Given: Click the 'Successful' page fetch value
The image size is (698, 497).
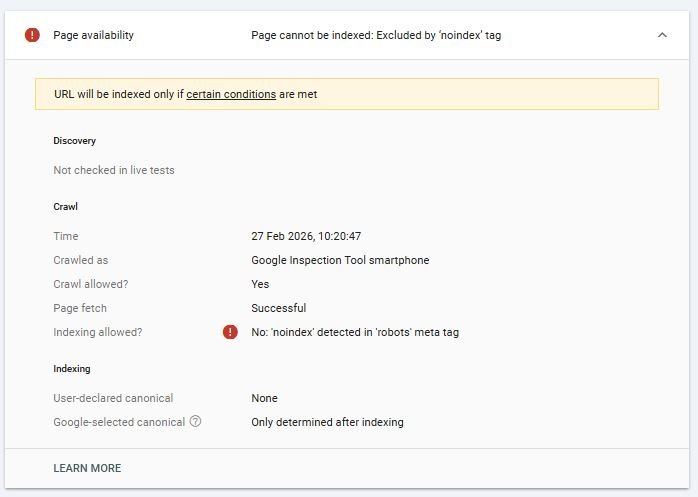Looking at the screenshot, I should (x=278, y=308).
